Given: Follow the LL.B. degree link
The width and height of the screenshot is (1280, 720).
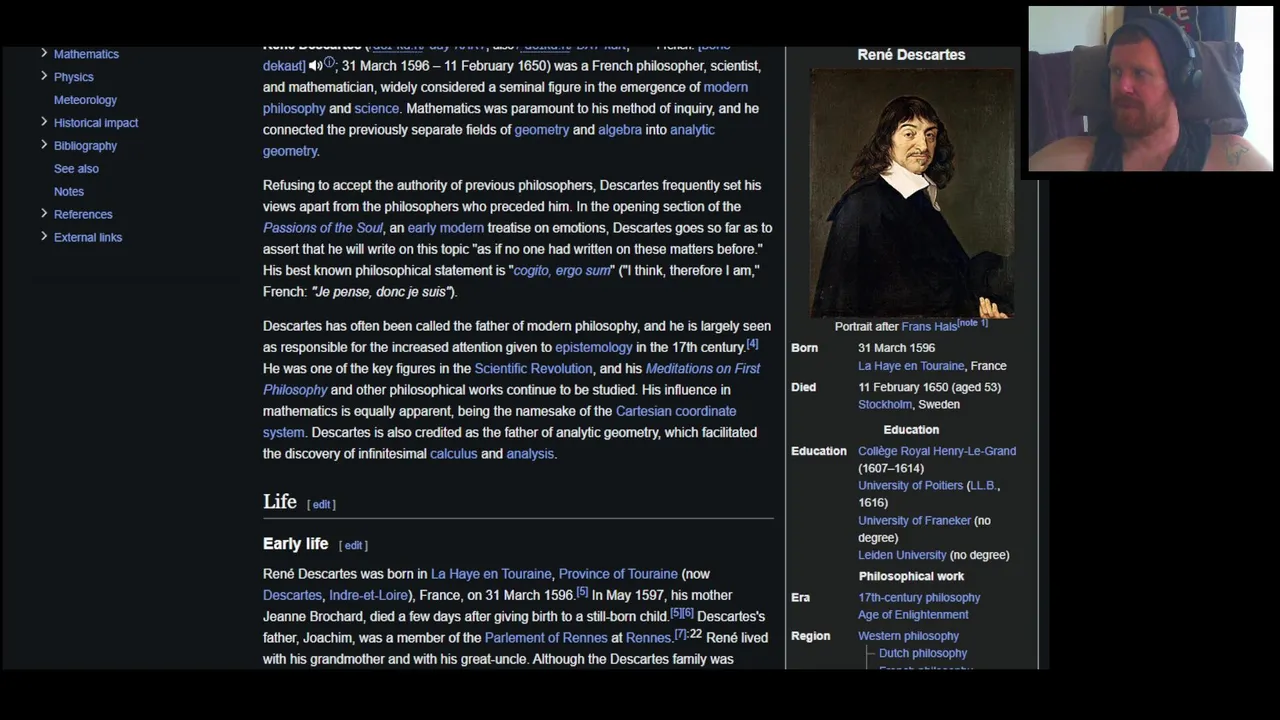Looking at the screenshot, I should tap(983, 486).
